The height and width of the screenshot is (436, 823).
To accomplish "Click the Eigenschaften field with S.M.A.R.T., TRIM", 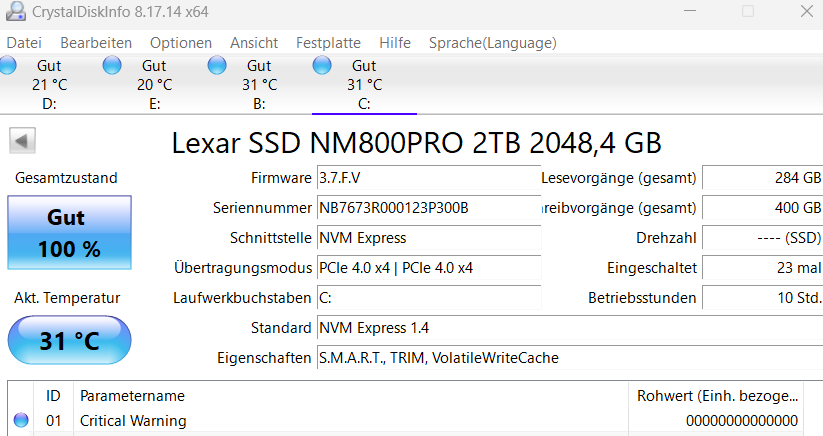I will (570, 357).
